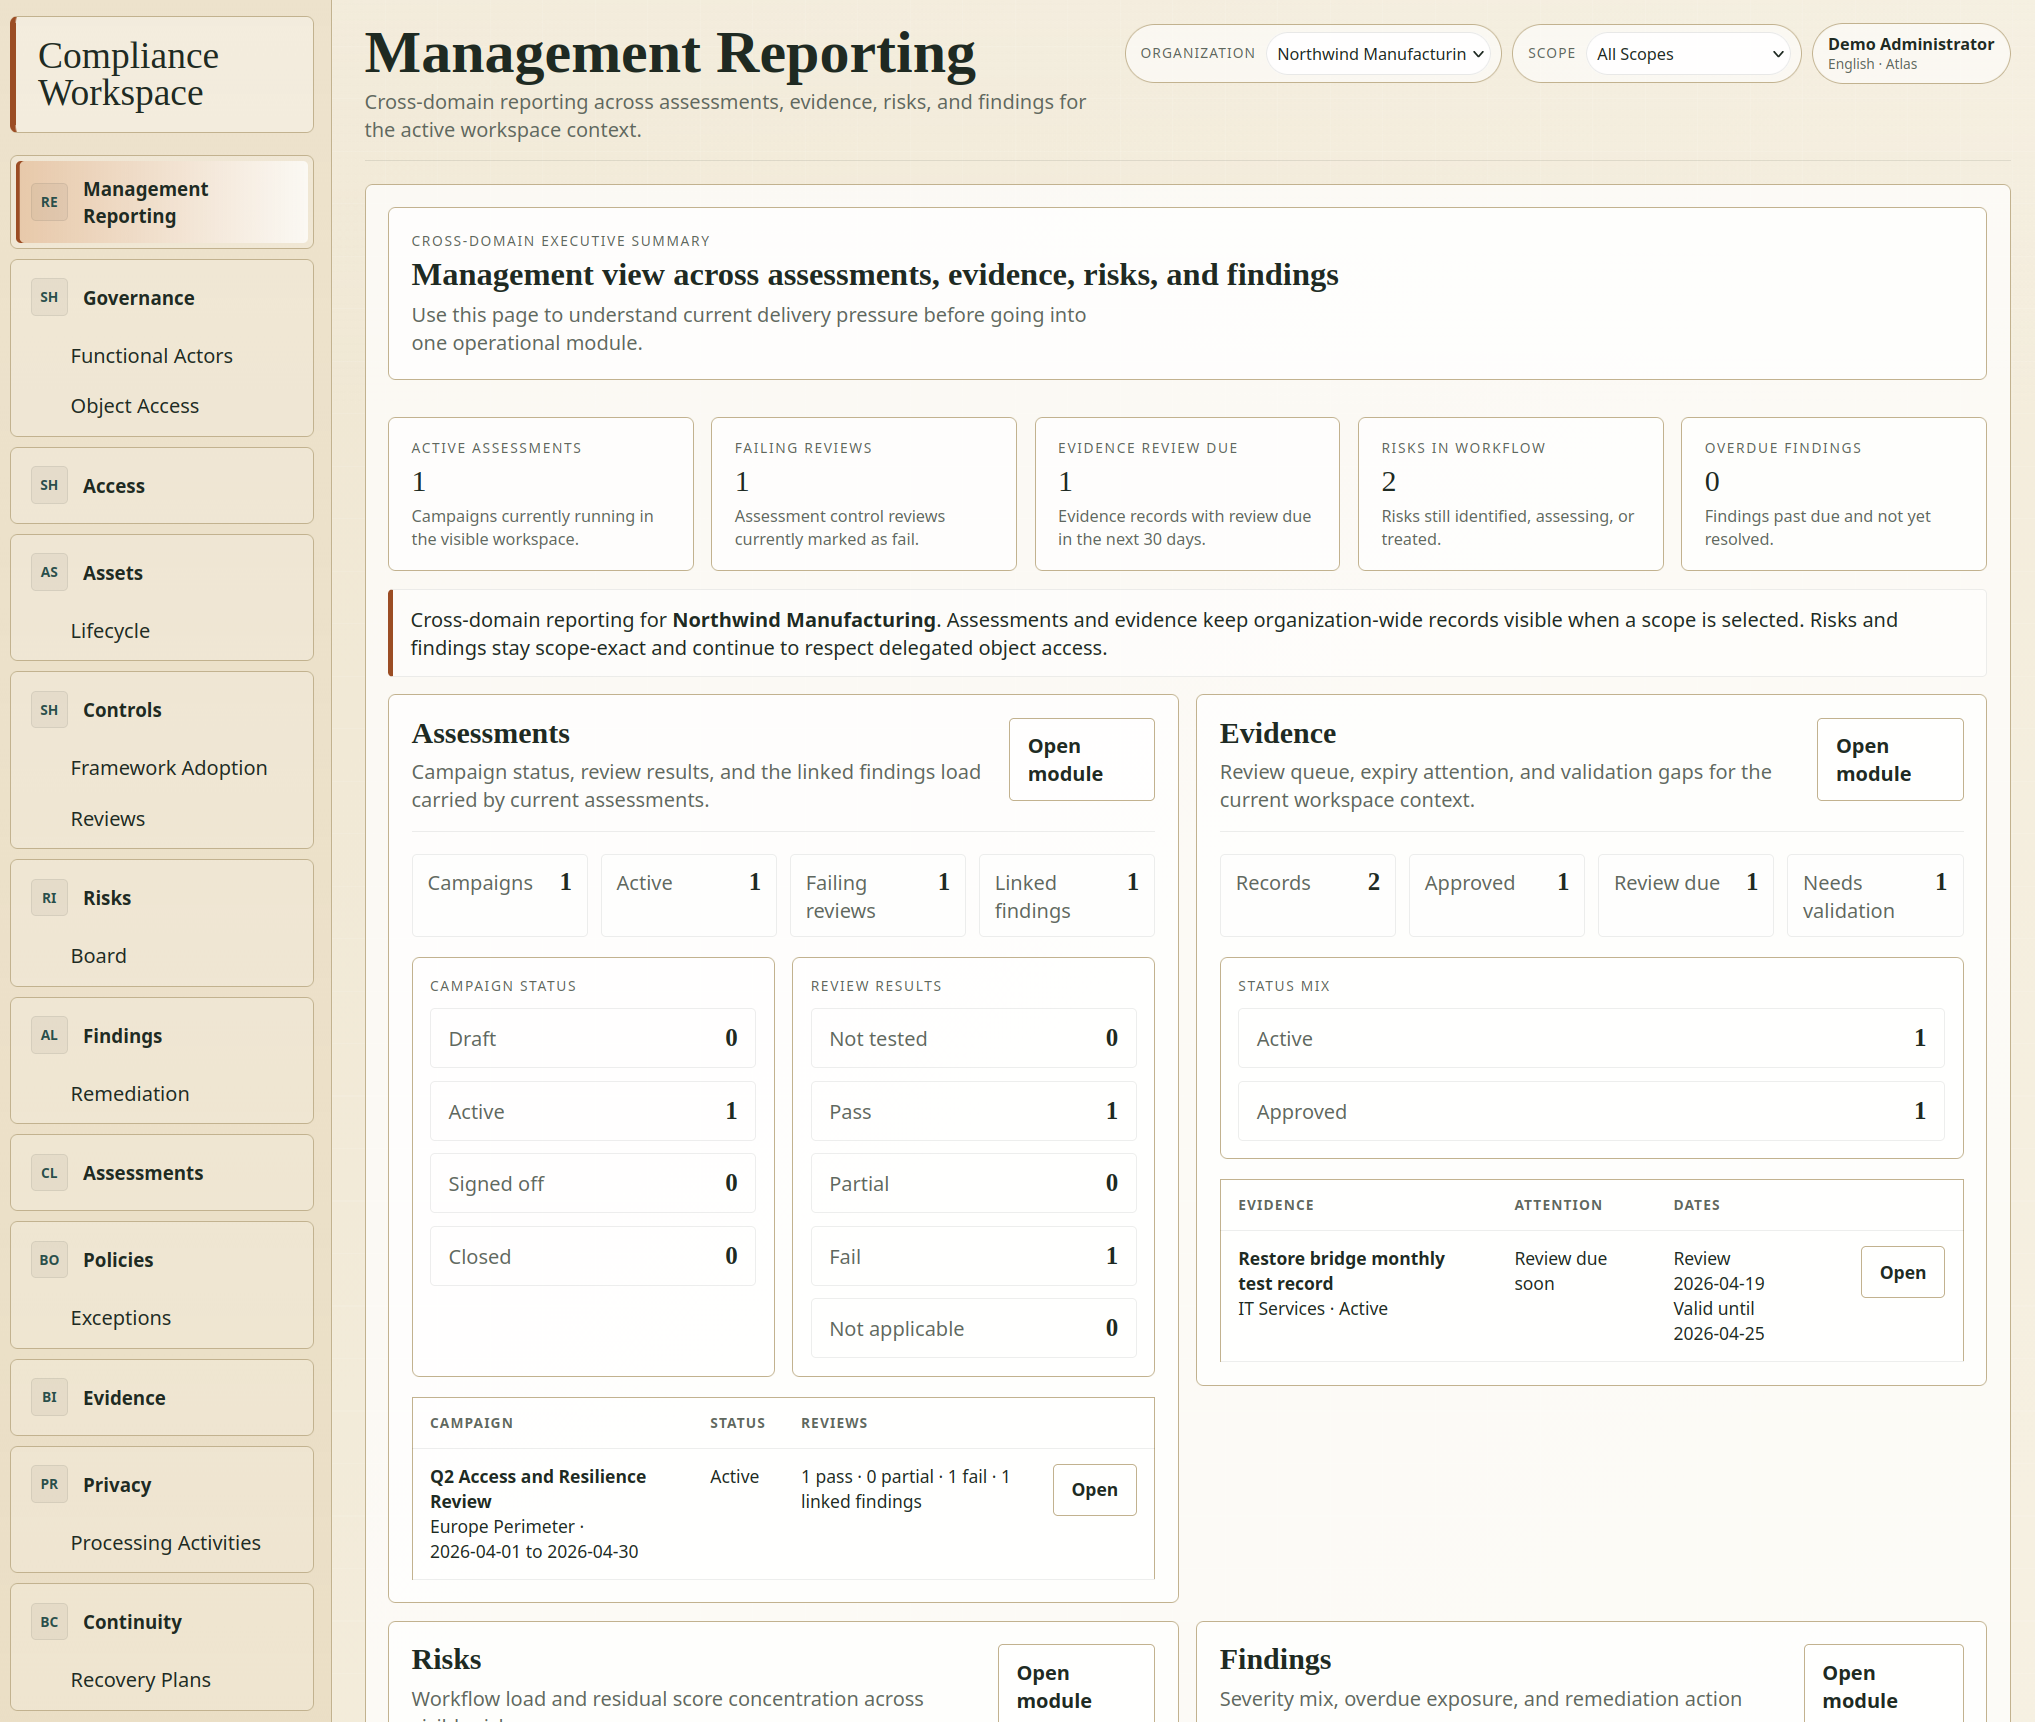Click the Fail row in Review Results
The image size is (2035, 1722).
(x=973, y=1256)
